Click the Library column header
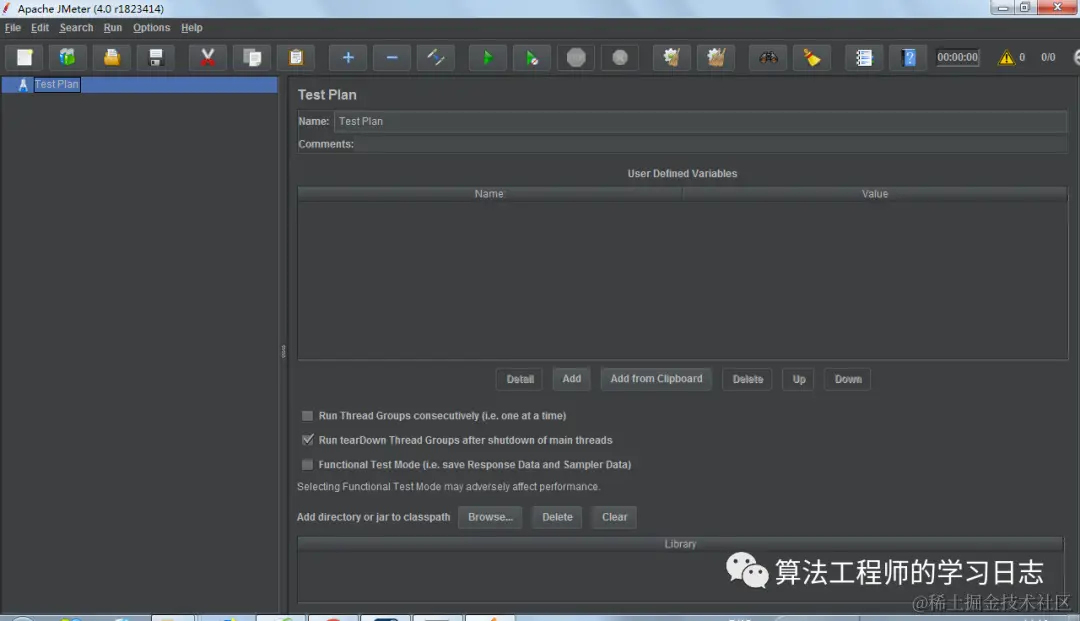Screen dimensions: 1080x621 pyautogui.click(x=681, y=544)
